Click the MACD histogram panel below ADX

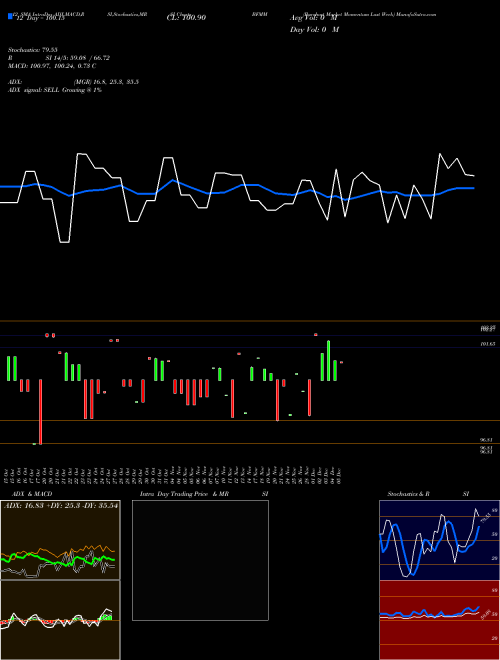(60, 620)
